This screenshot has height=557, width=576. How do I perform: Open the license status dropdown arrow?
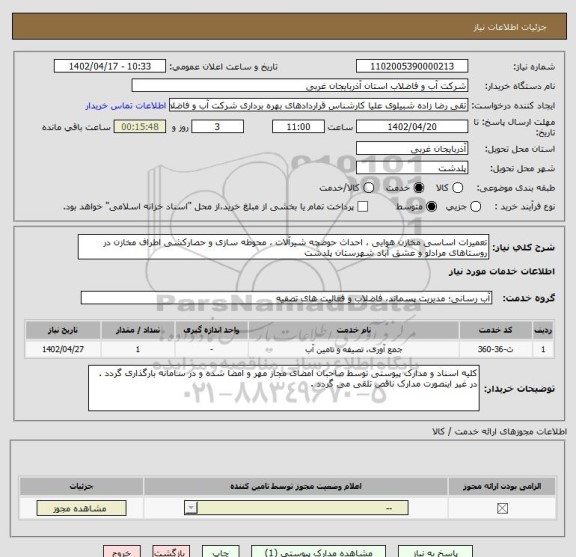(191, 508)
